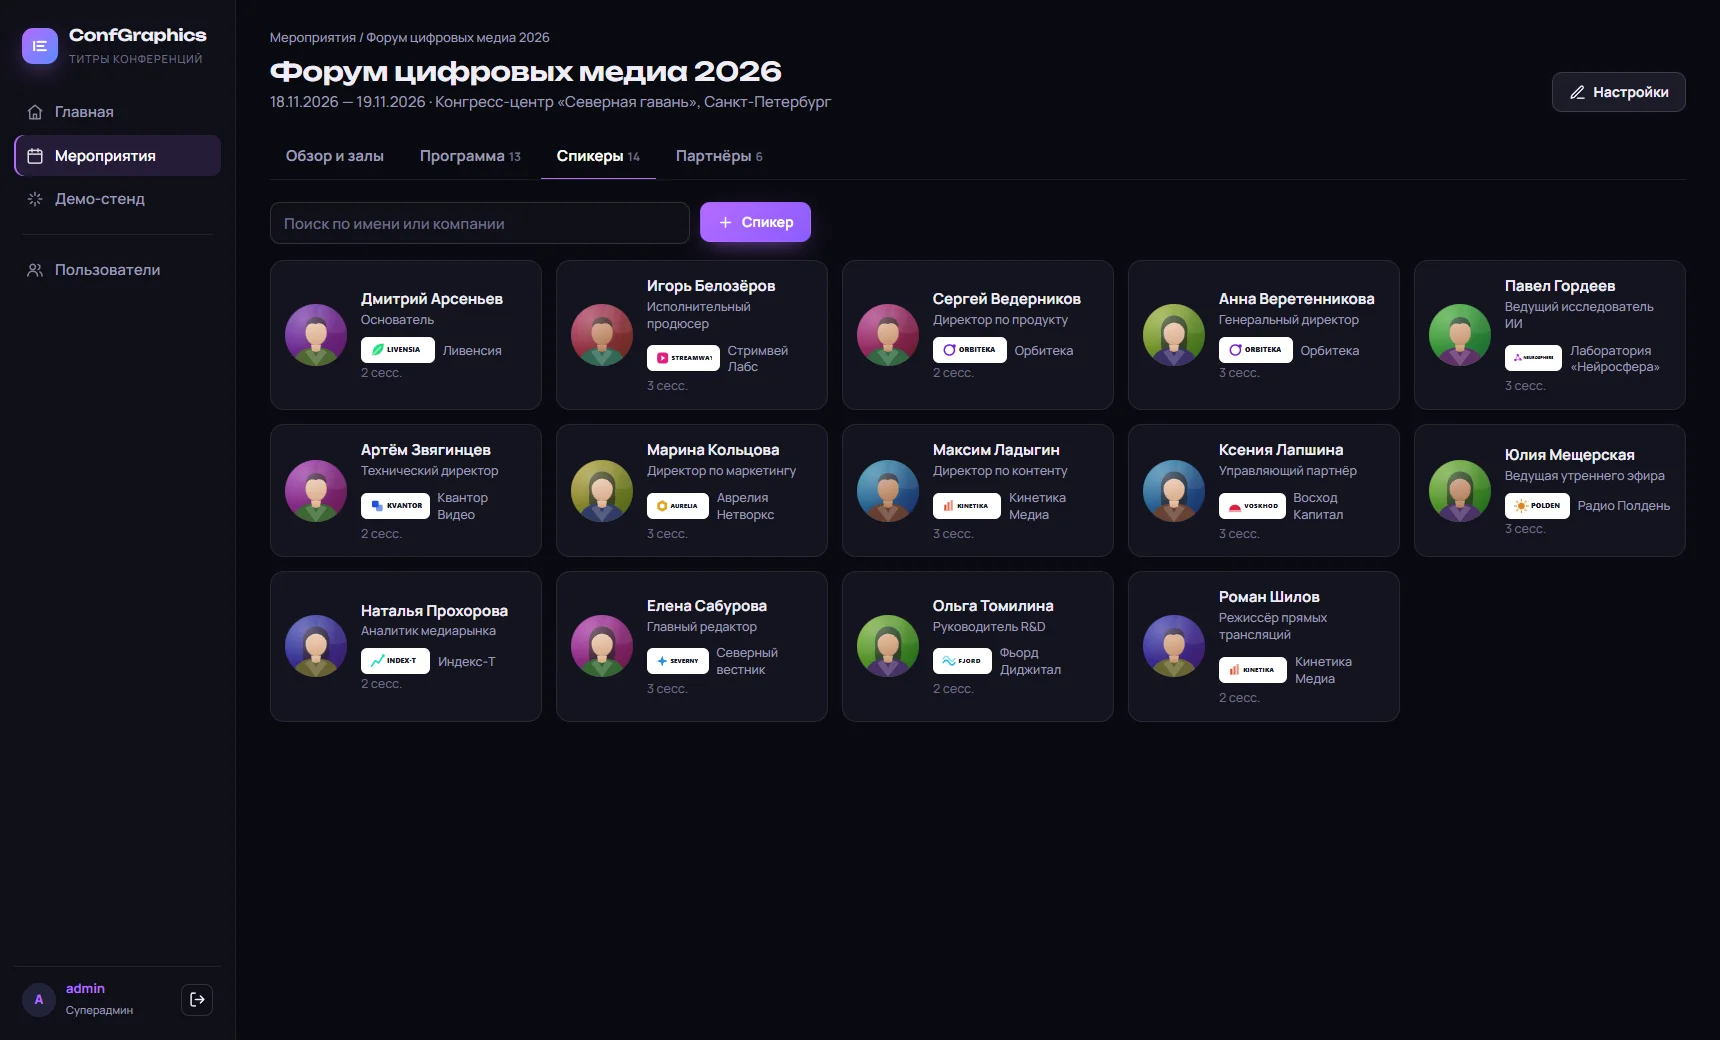Image resolution: width=1720 pixels, height=1040 pixels.
Task: Click the ConfGraphics logo icon
Action: (x=40, y=46)
